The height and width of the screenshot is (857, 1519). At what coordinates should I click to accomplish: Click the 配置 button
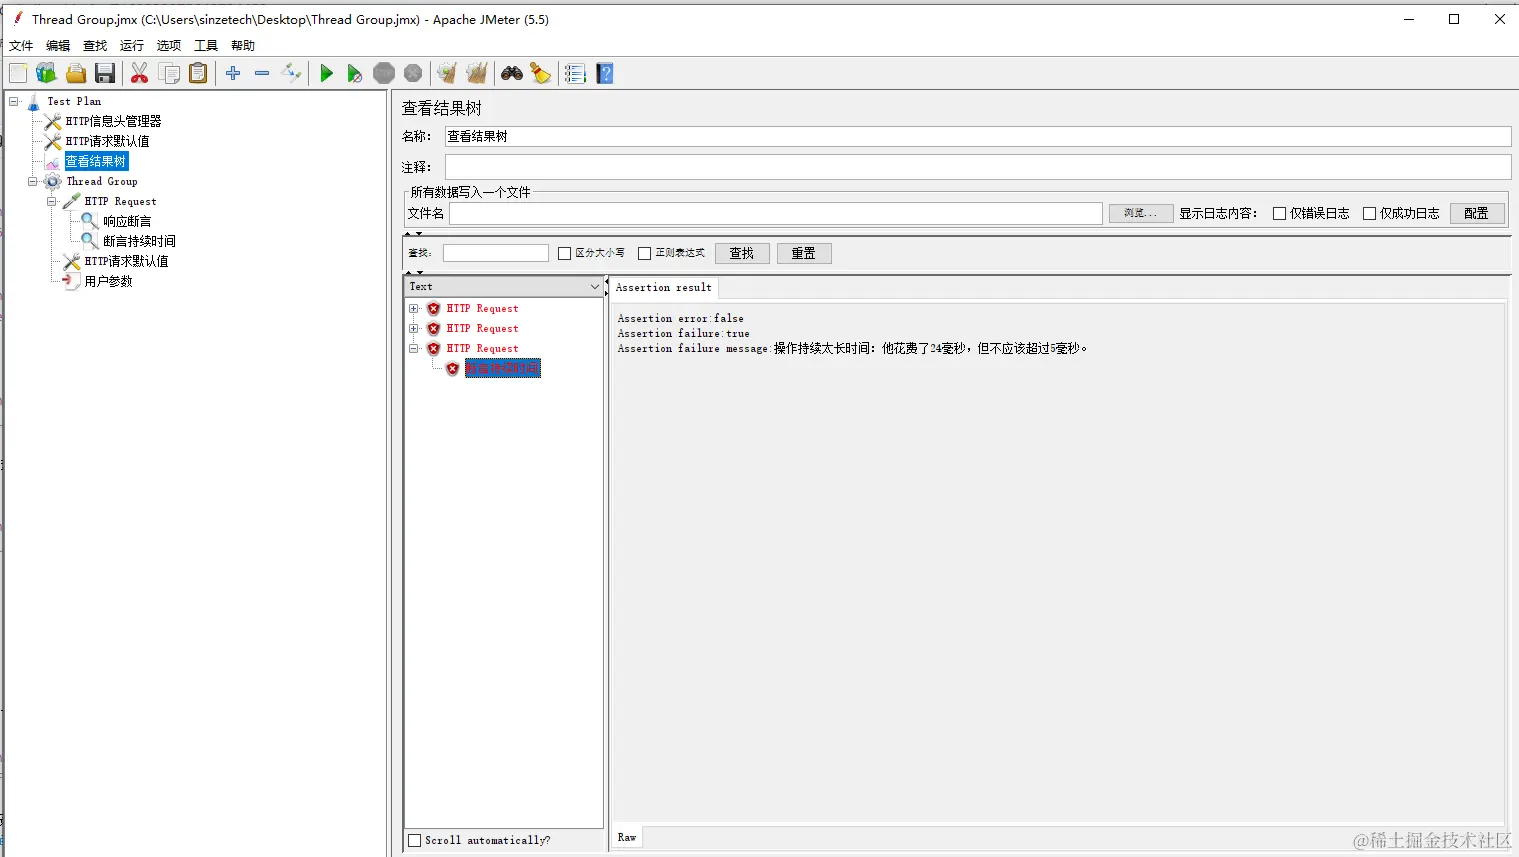point(1477,213)
